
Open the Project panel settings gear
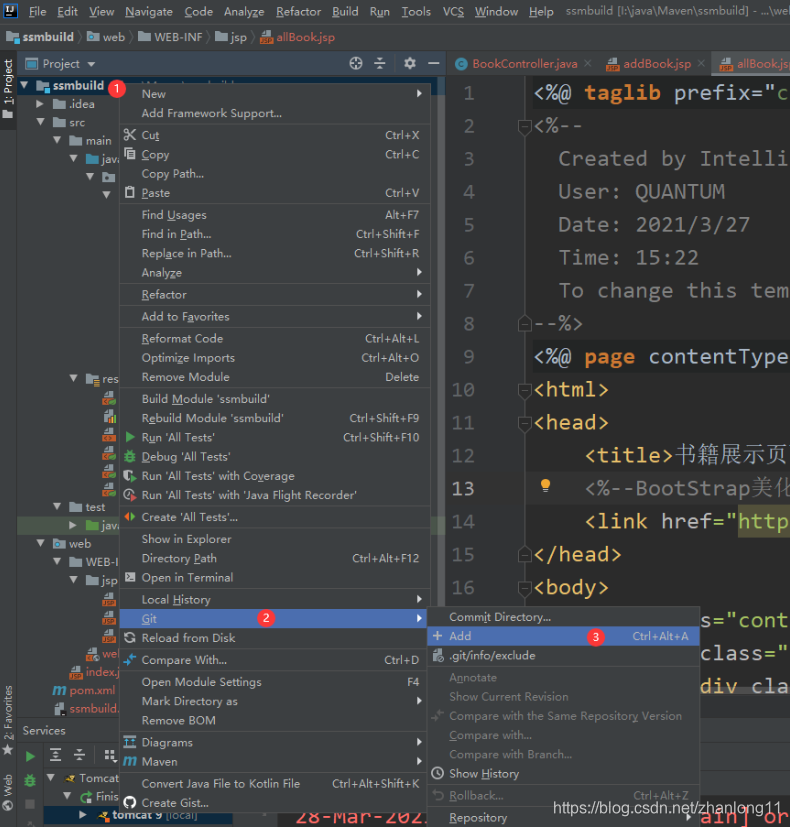[410, 63]
